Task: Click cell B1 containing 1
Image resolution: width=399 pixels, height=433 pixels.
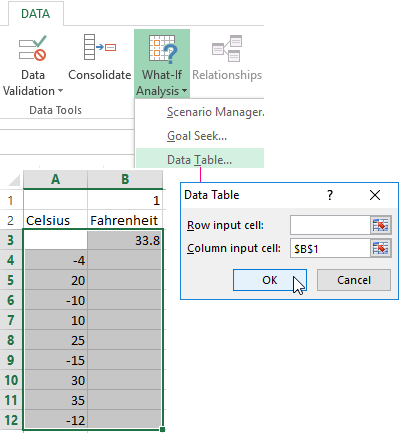Action: 125,200
